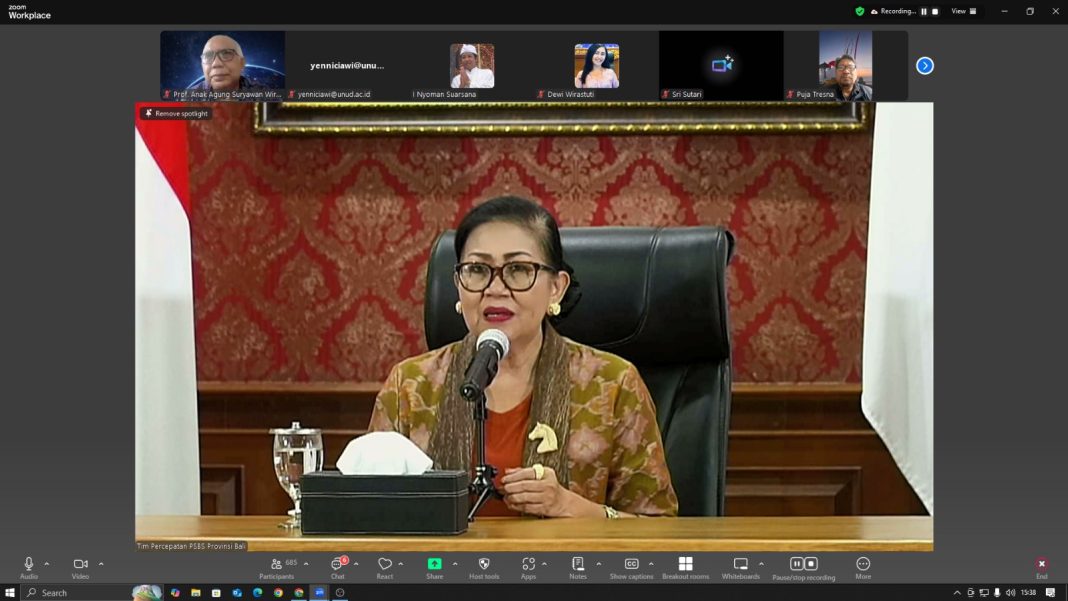
Task: Expand the React options arrow
Action: pos(400,563)
